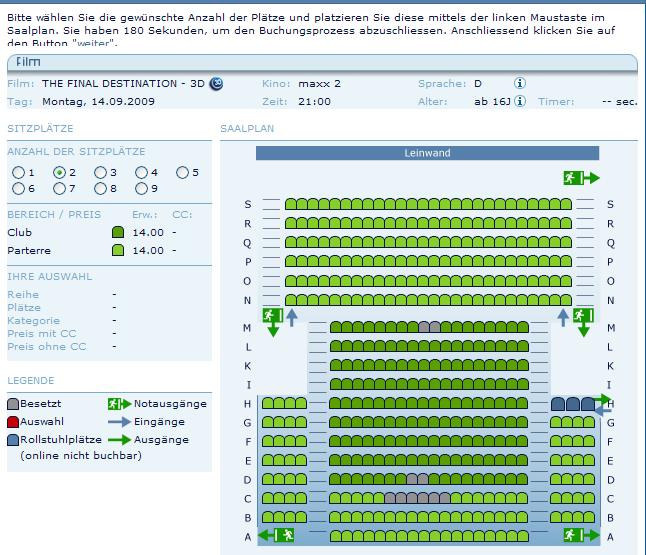The image size is (646, 555).
Task: Click the Ausgänge legend arrow icon
Action: pyautogui.click(x=119, y=440)
